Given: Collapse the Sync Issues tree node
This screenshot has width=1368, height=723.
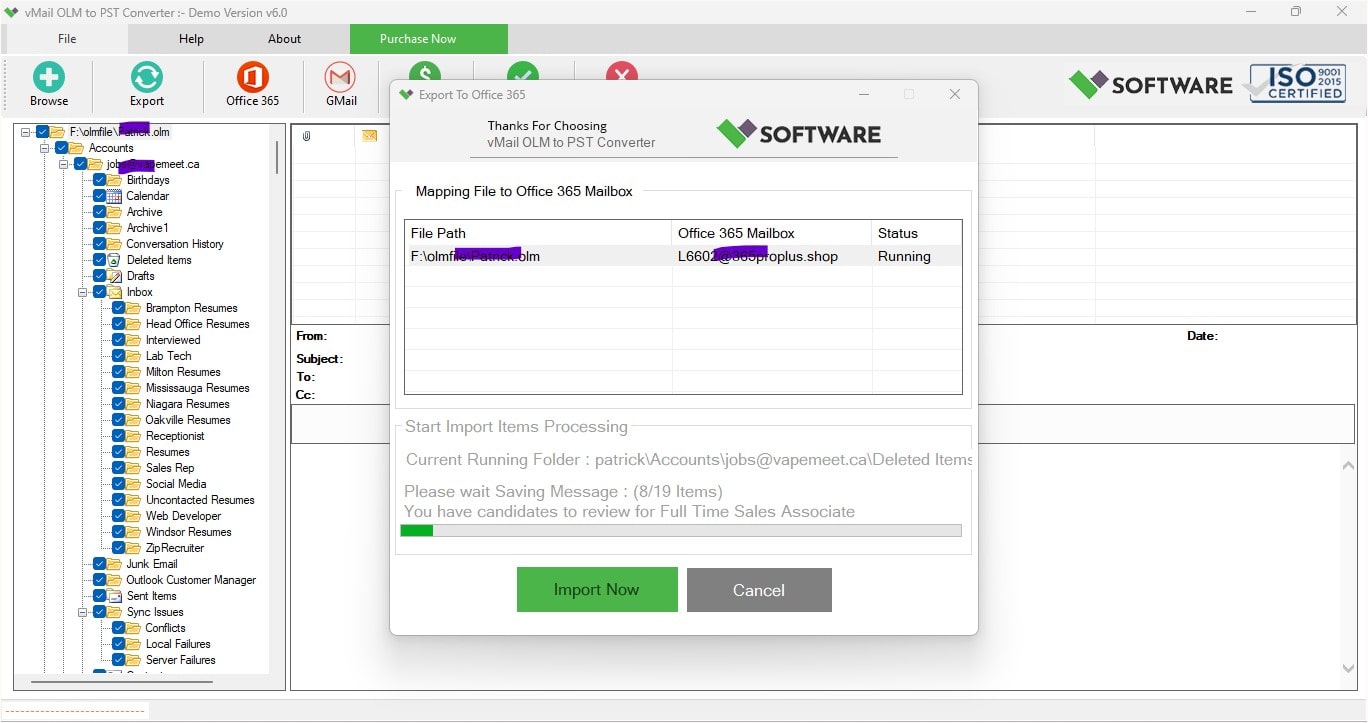Looking at the screenshot, I should [x=83, y=612].
